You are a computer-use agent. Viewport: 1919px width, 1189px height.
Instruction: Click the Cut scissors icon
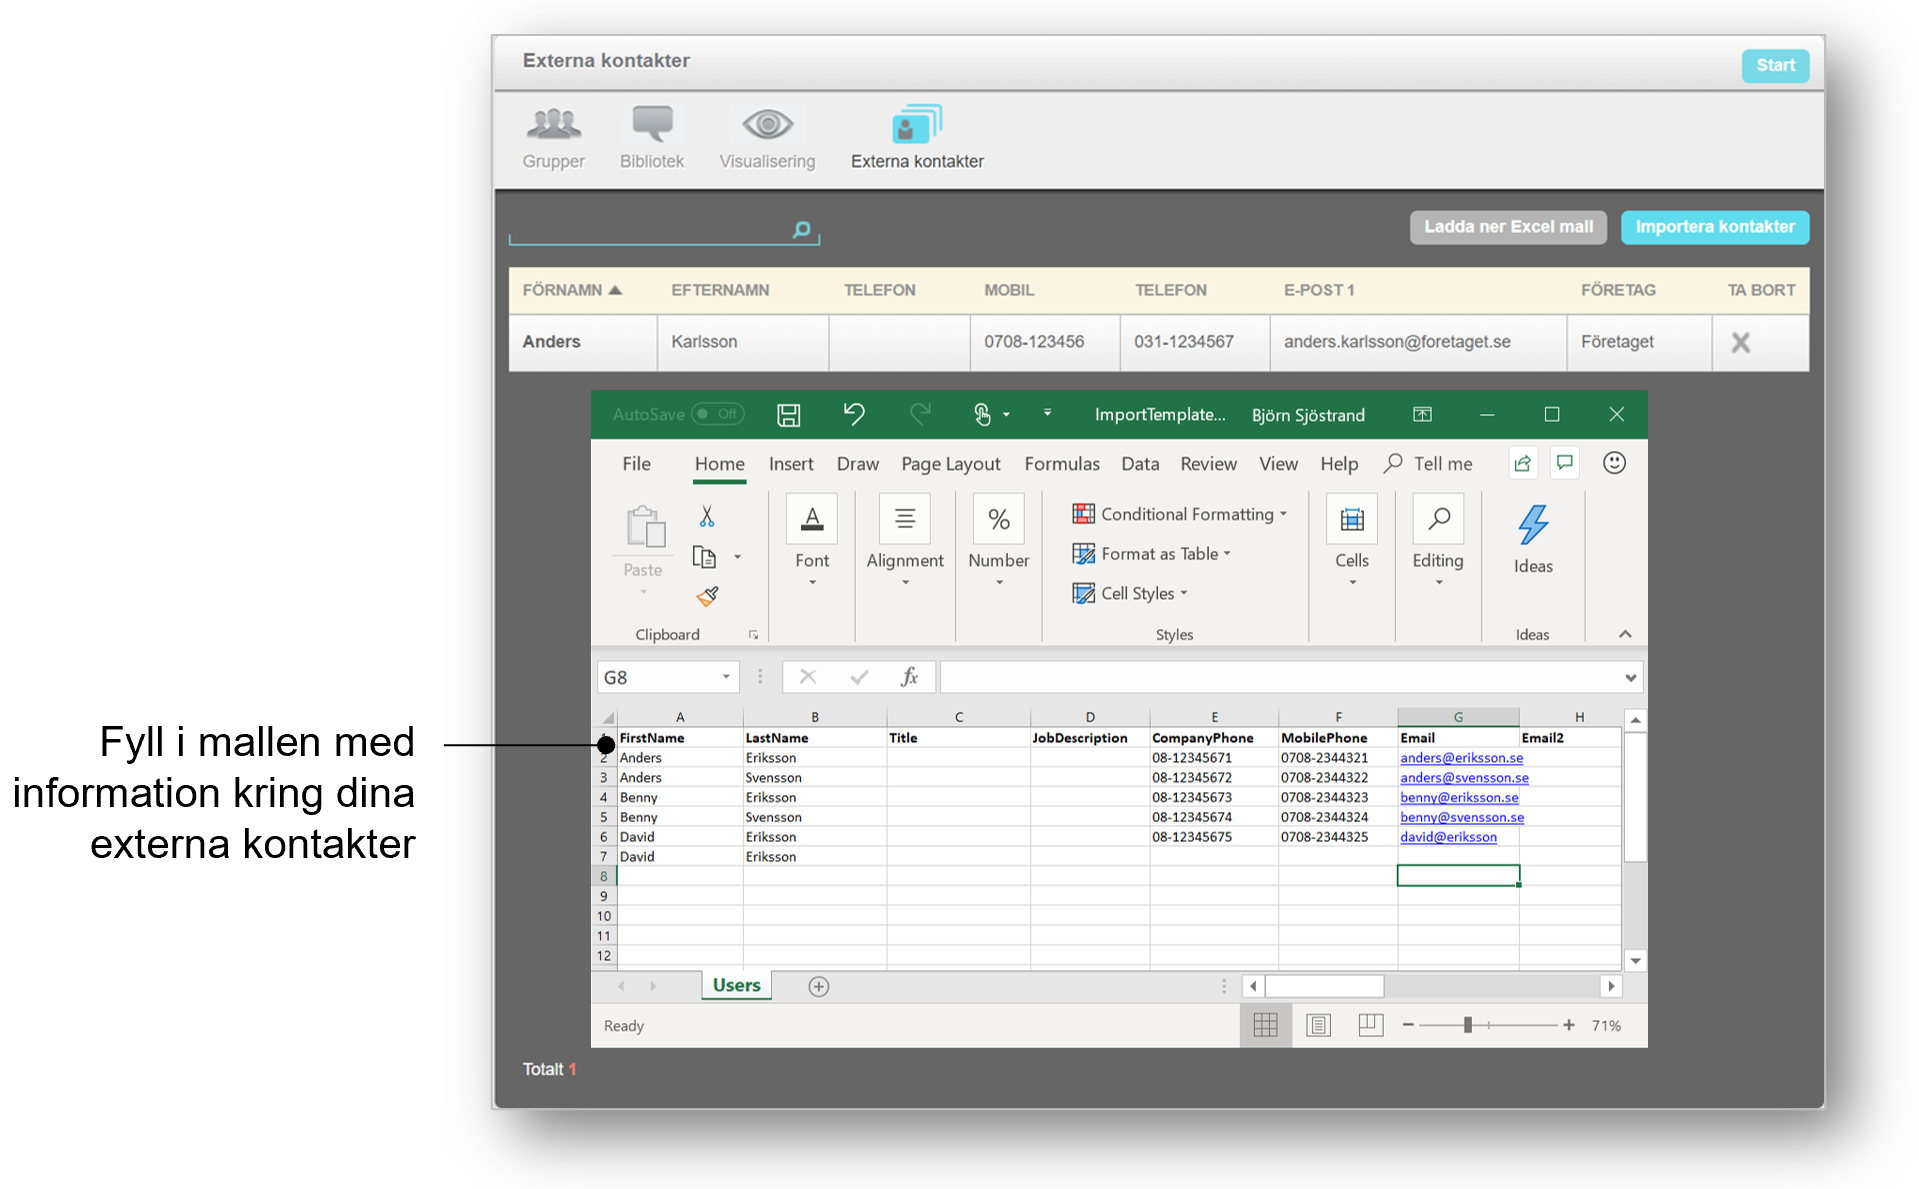(x=707, y=516)
